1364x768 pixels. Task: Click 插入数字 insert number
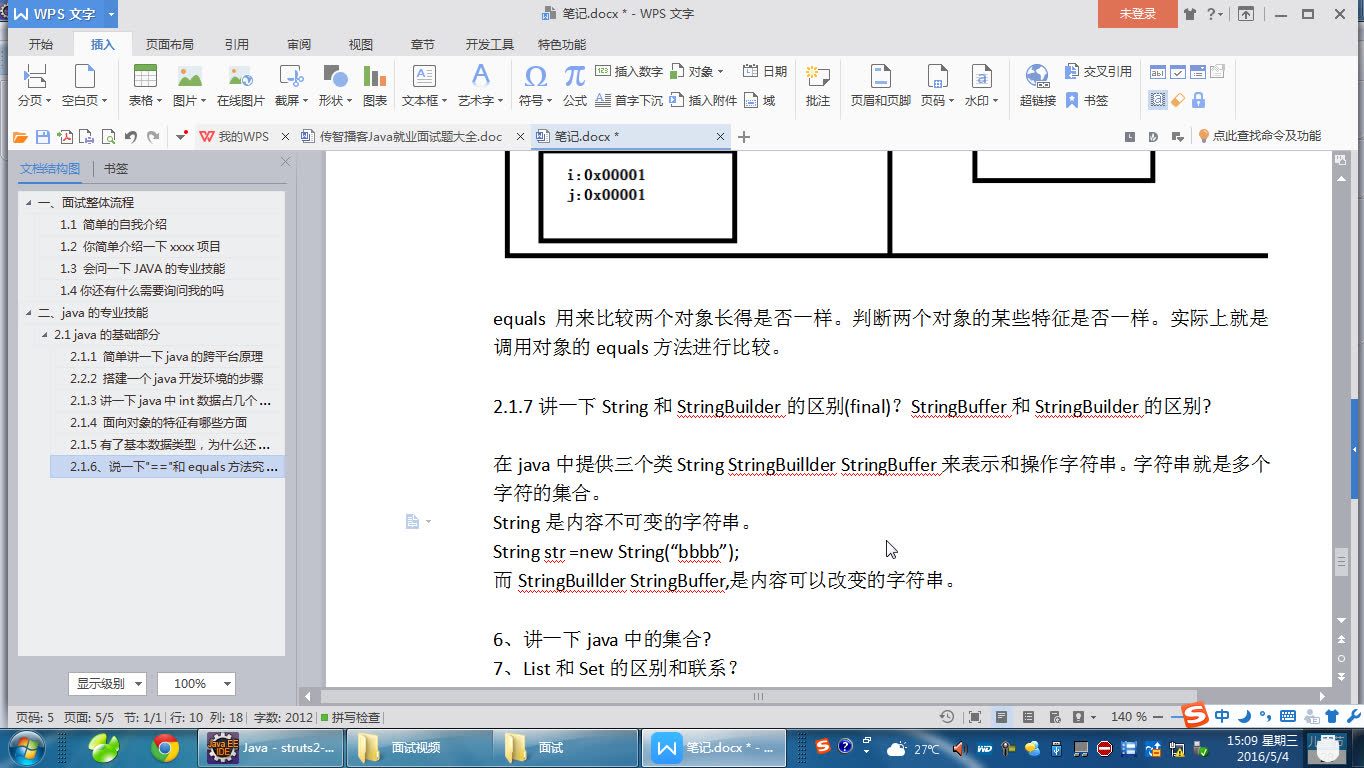pos(629,71)
